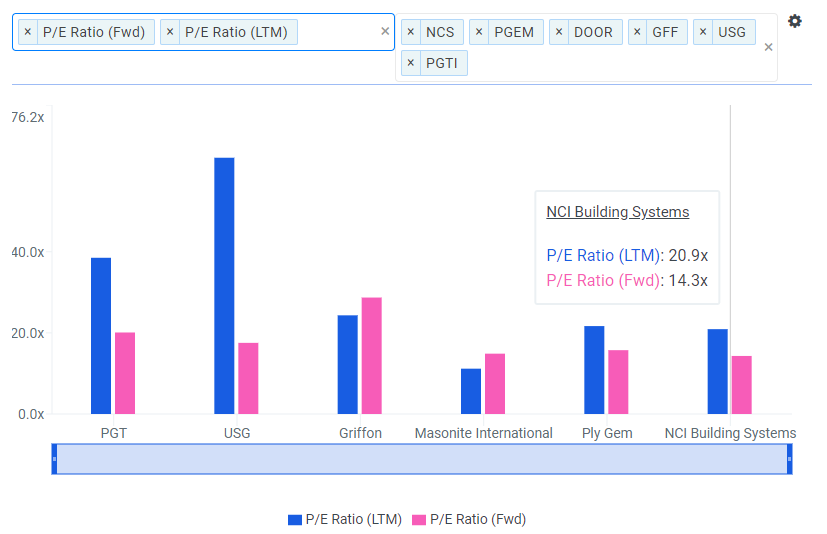This screenshot has width=827, height=534.
Task: Select Griffon blue LTM bar
Action: (348, 365)
